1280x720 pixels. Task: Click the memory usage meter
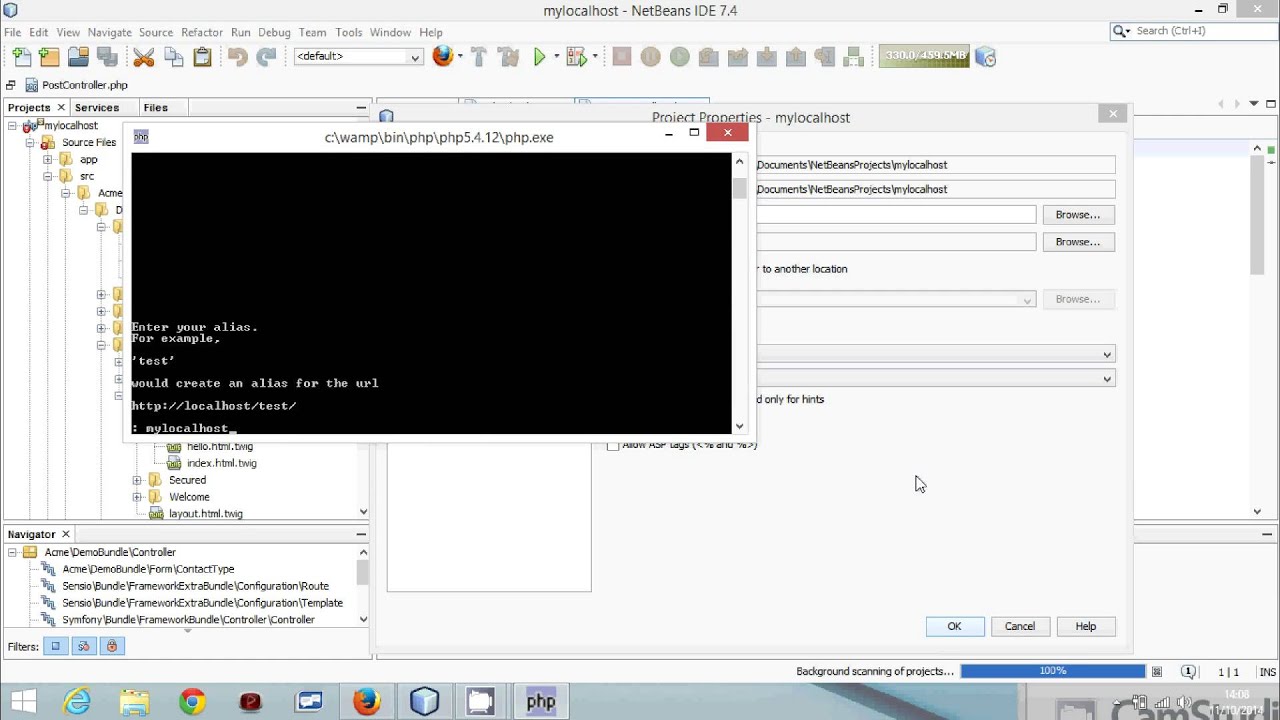coord(924,56)
